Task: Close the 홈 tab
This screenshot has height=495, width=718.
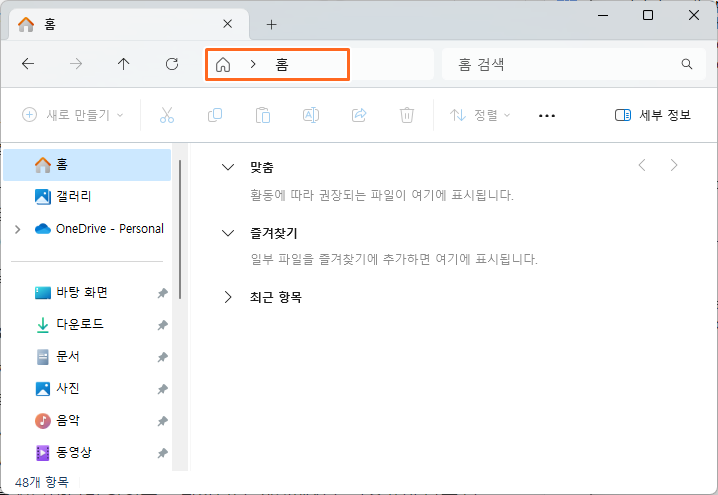Action: click(228, 24)
